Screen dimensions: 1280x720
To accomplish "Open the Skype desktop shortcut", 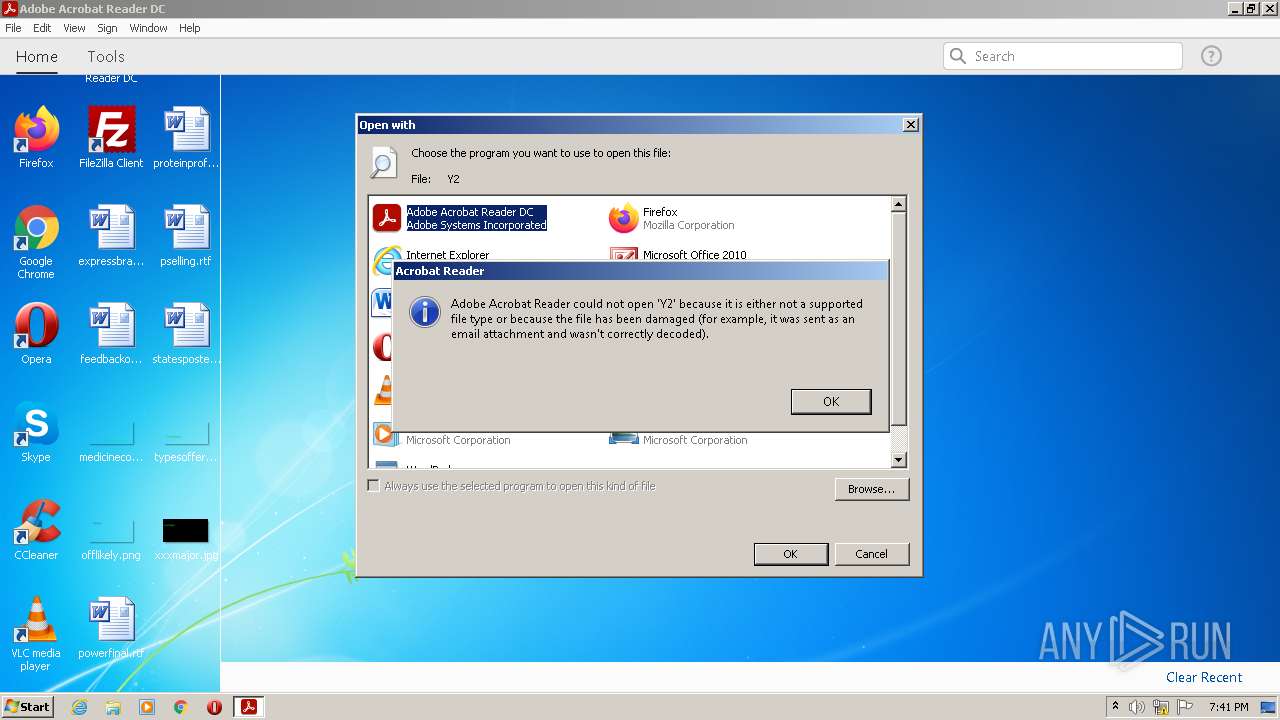I will (x=36, y=432).
